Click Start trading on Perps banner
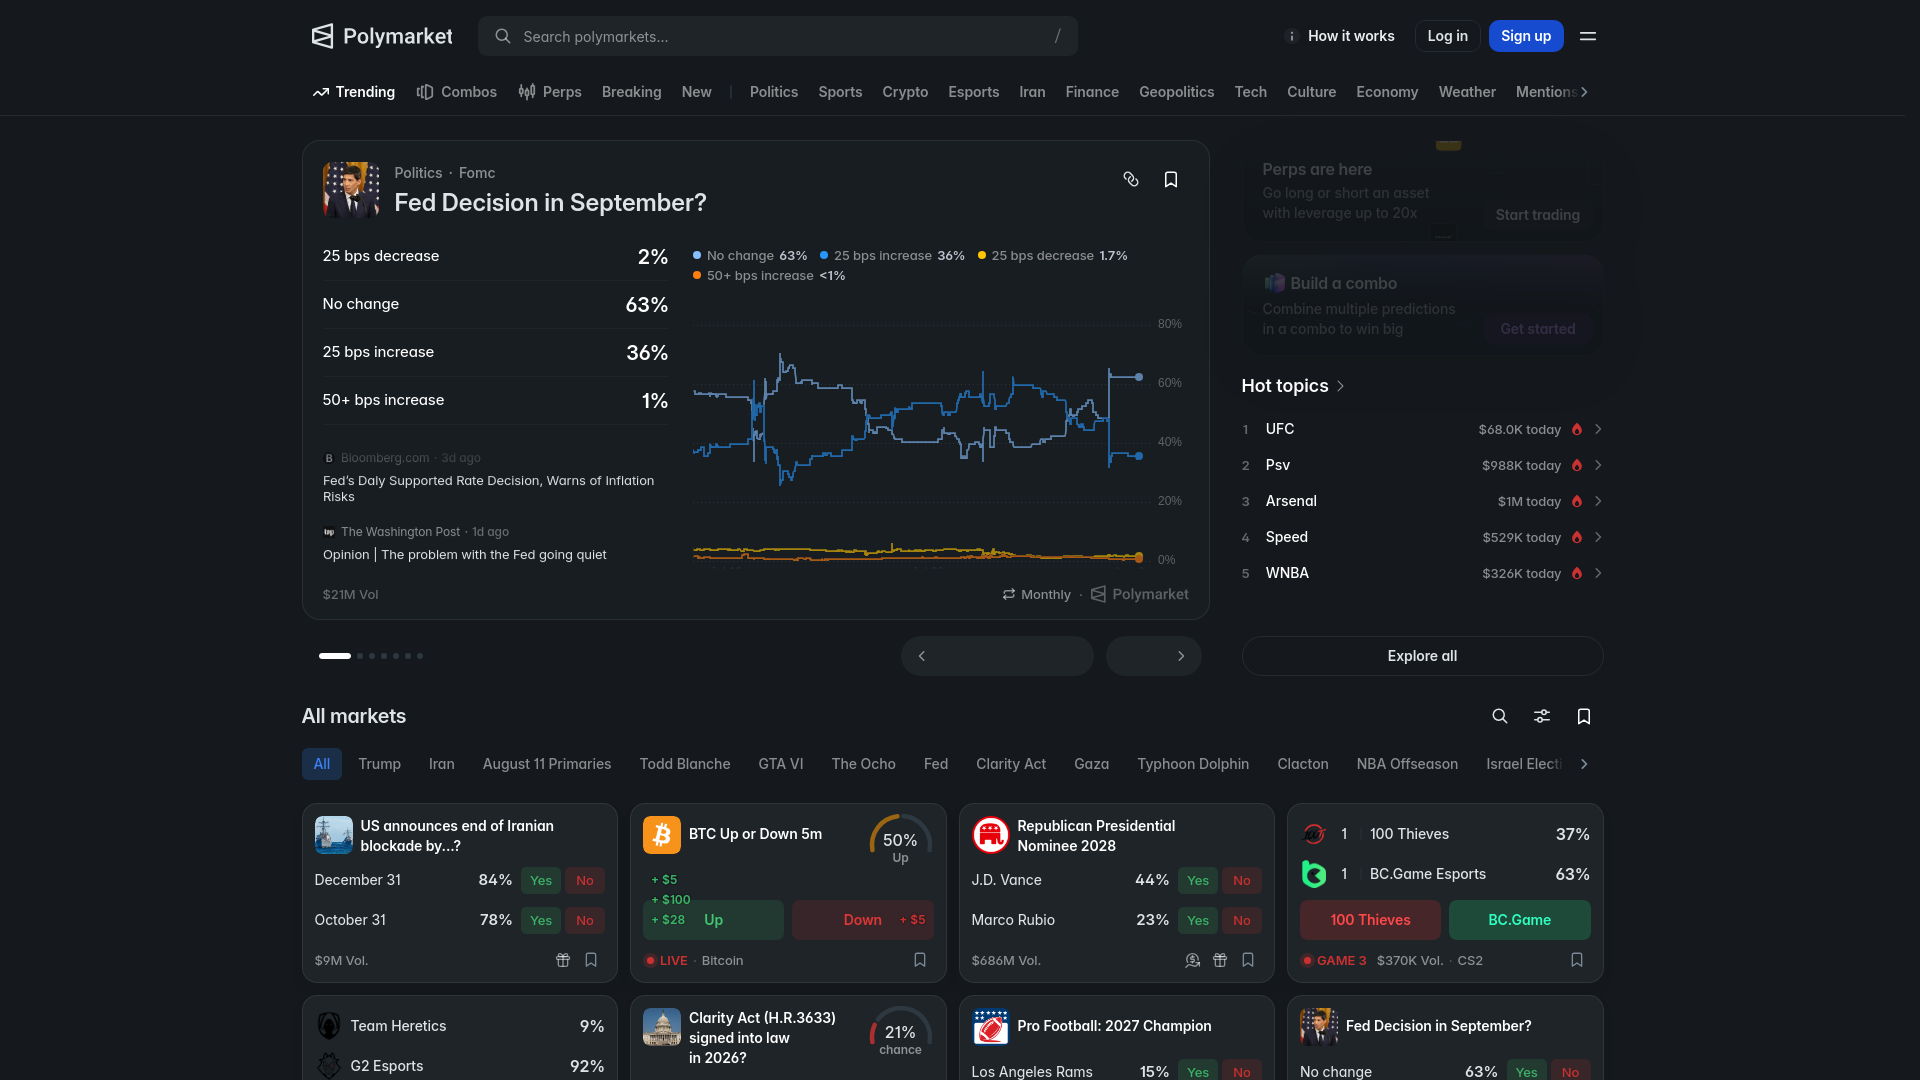1920x1080 pixels. click(x=1537, y=215)
